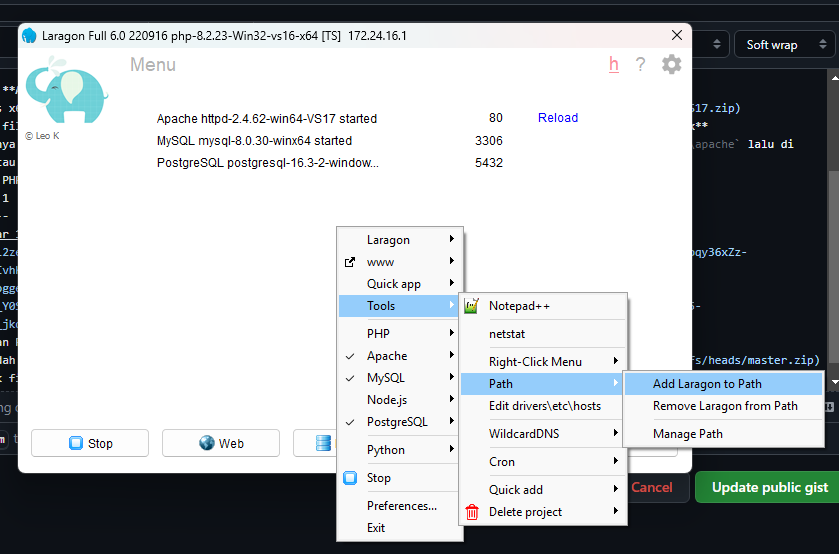
Task: Expand the Cron submenu
Action: coord(543,461)
